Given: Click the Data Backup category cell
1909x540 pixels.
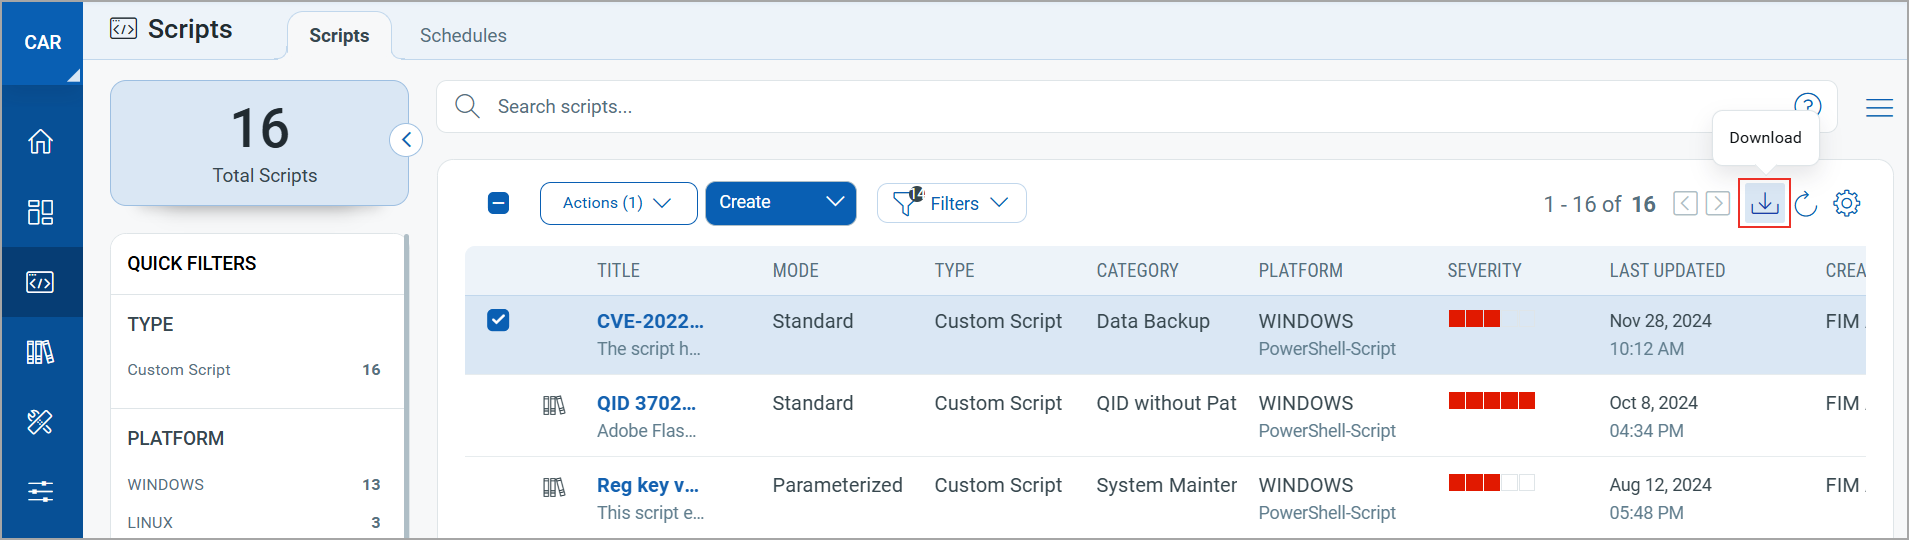Looking at the screenshot, I should 1153,321.
